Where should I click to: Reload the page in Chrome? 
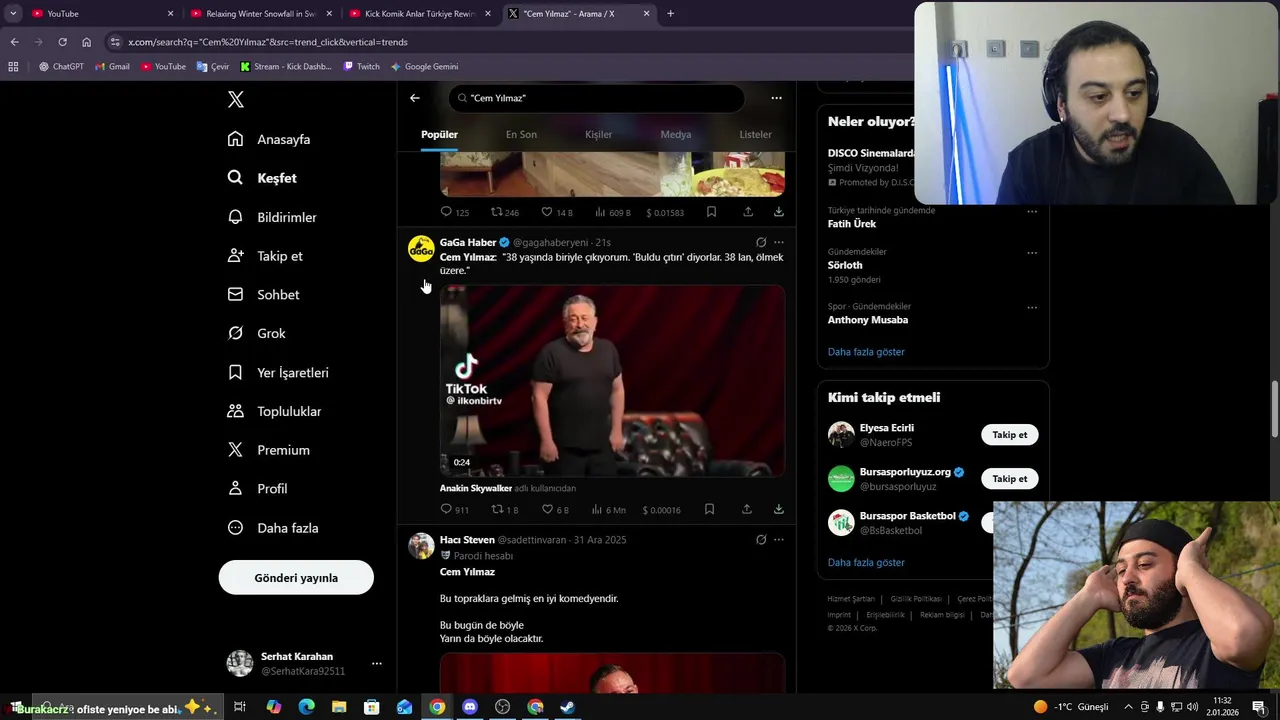tap(62, 42)
